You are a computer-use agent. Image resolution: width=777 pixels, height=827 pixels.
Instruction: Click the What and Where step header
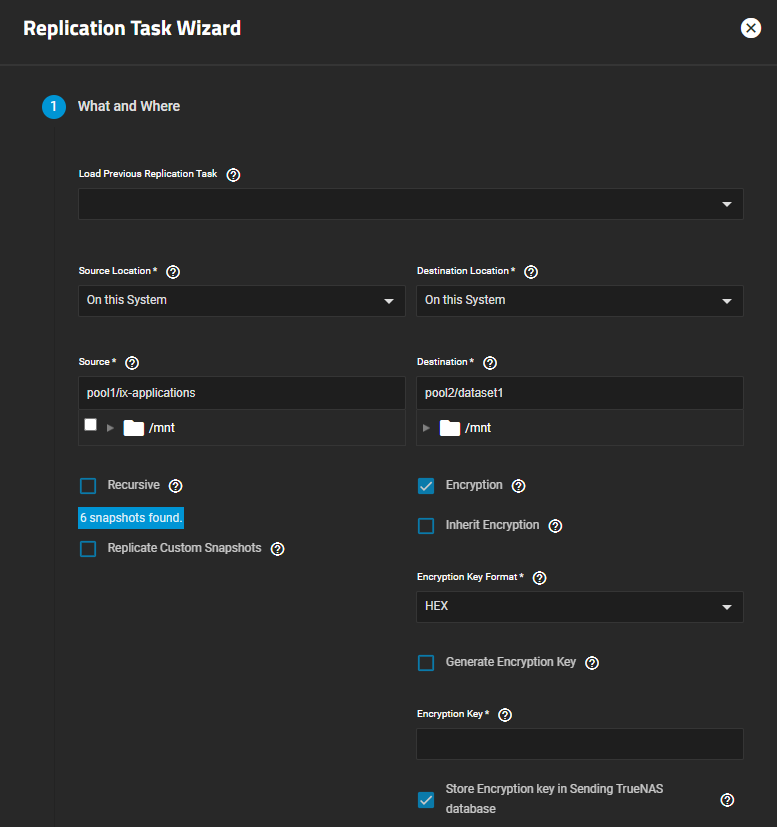coord(128,106)
